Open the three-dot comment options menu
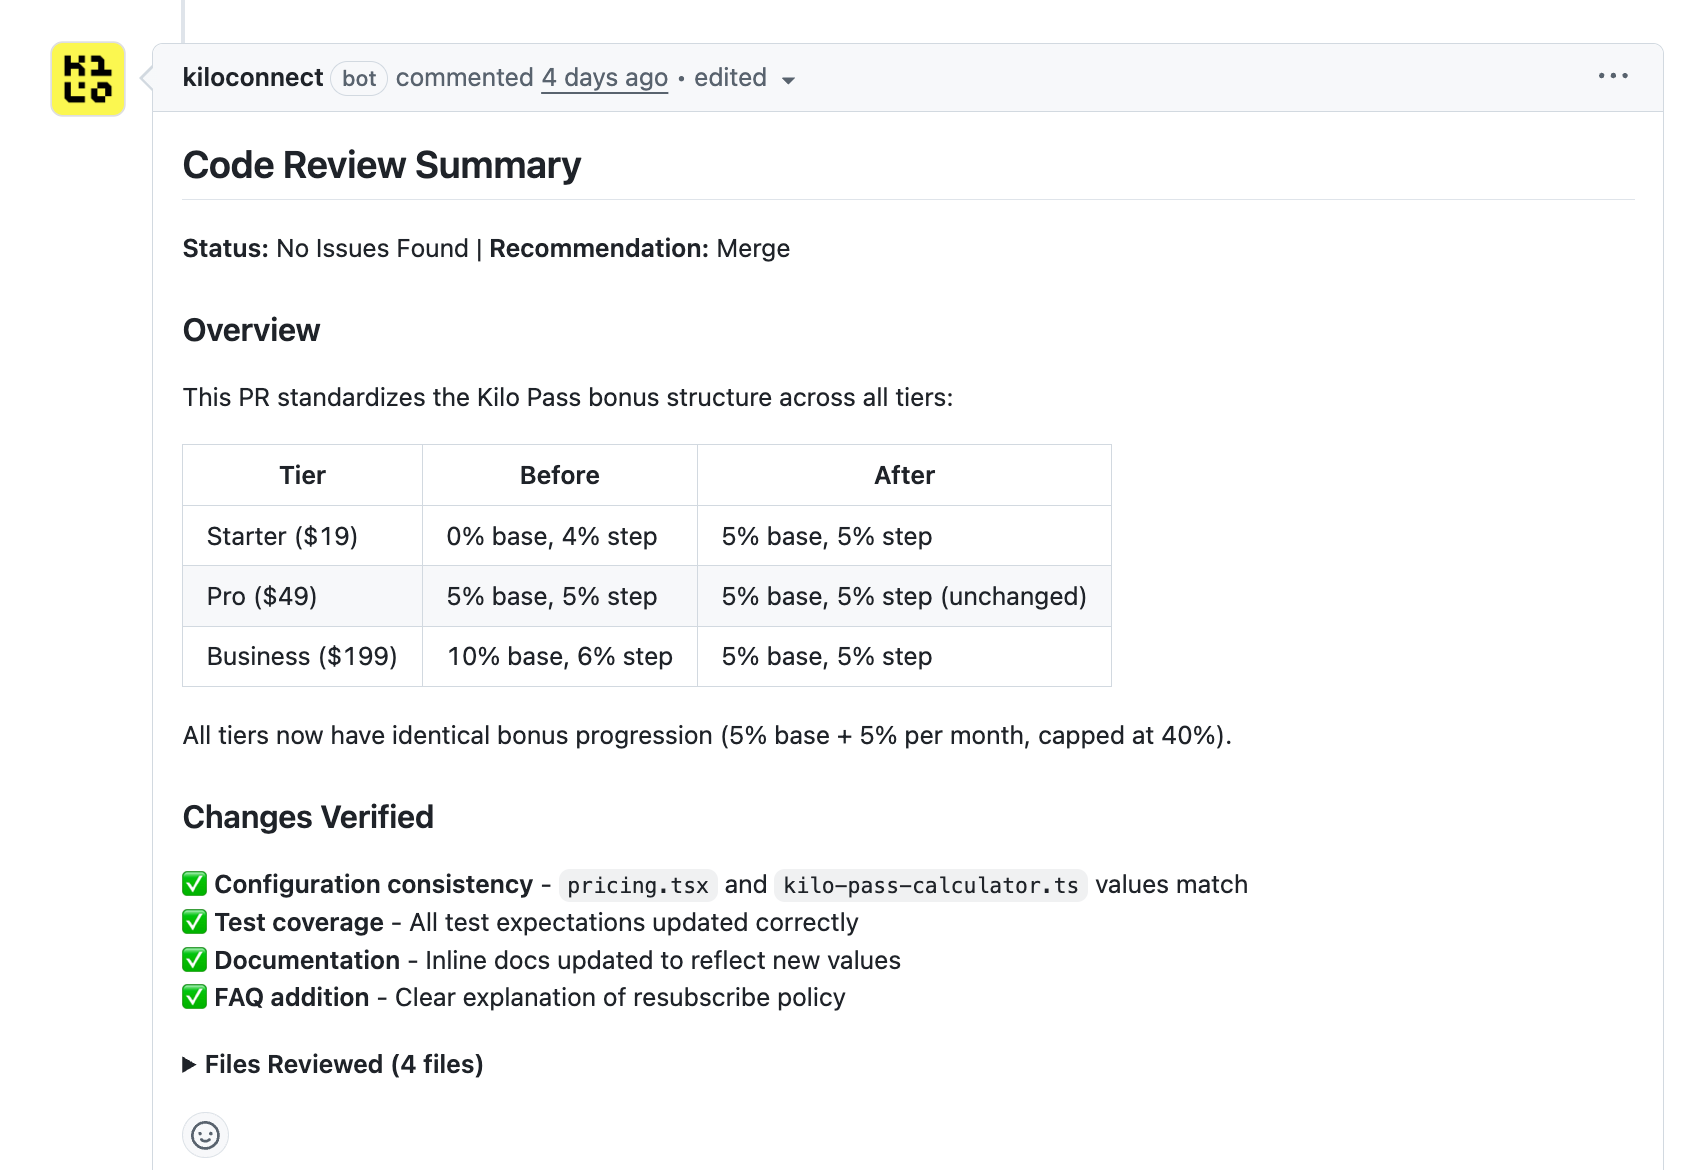The width and height of the screenshot is (1688, 1170). pyautogui.click(x=1613, y=76)
